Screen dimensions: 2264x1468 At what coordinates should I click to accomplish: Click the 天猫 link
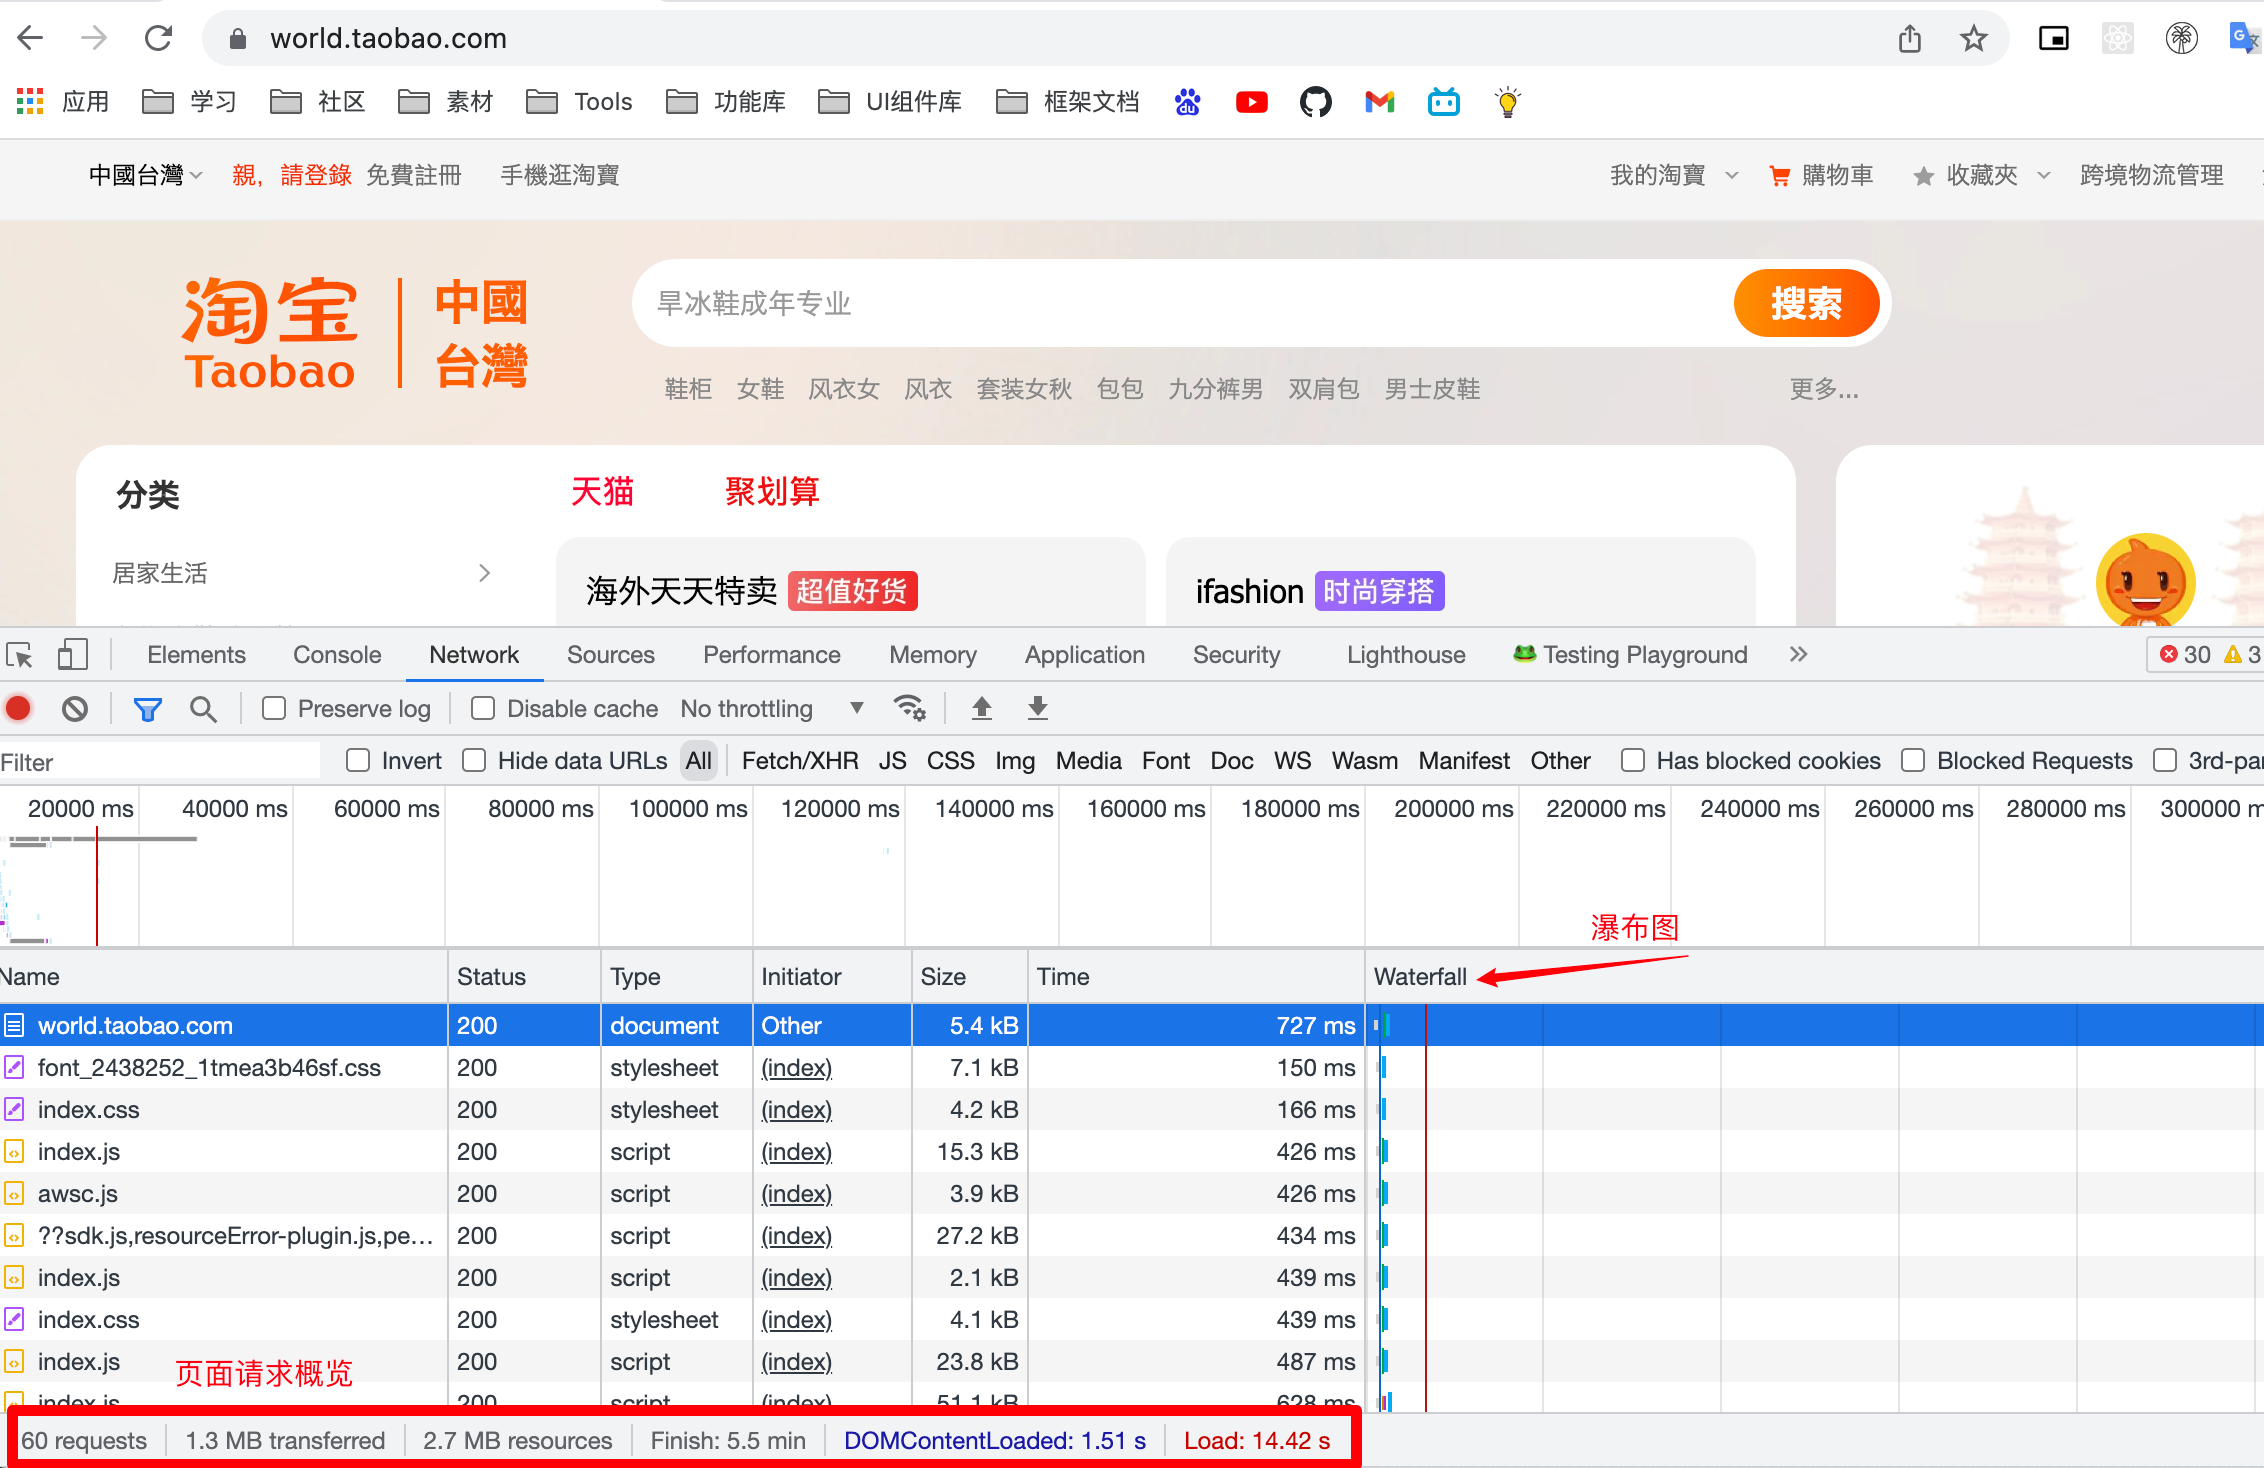[x=602, y=491]
